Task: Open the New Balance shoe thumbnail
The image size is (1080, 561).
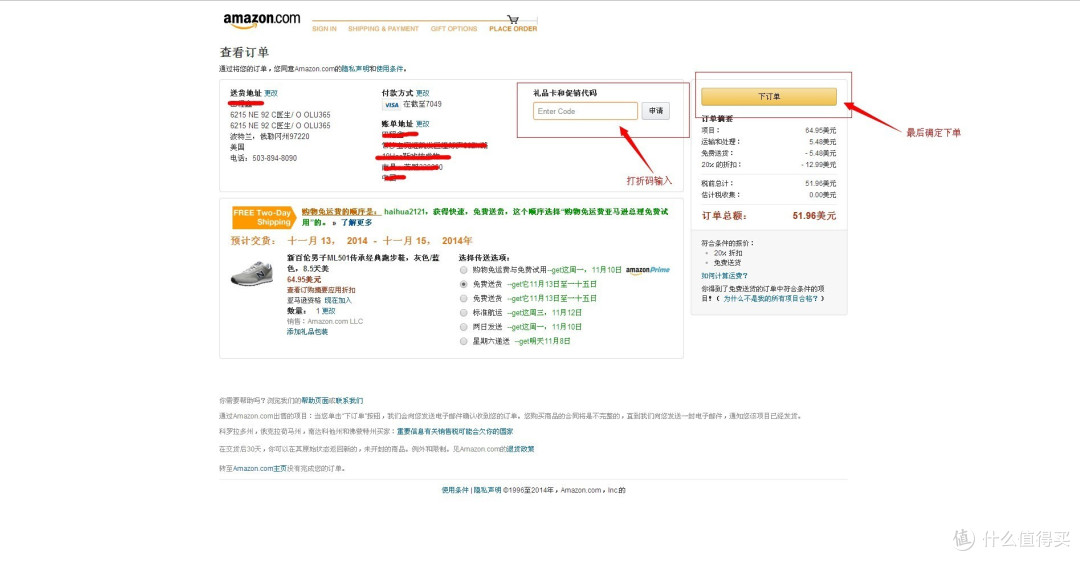Action: click(x=251, y=273)
